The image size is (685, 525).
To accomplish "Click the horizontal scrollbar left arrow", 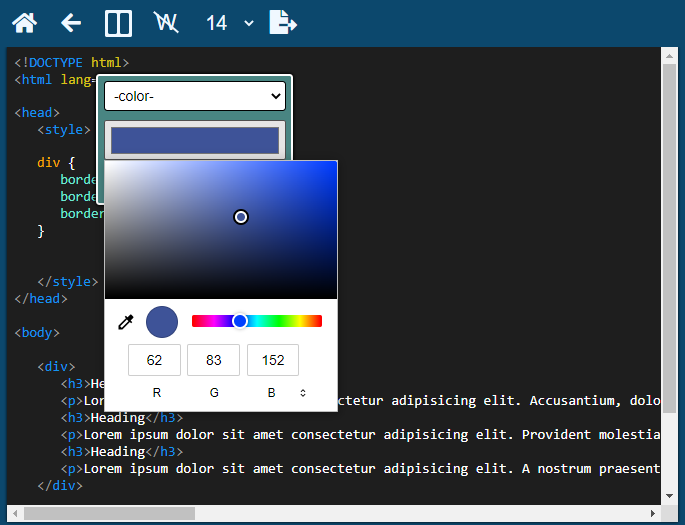I will pyautogui.click(x=15, y=513).
